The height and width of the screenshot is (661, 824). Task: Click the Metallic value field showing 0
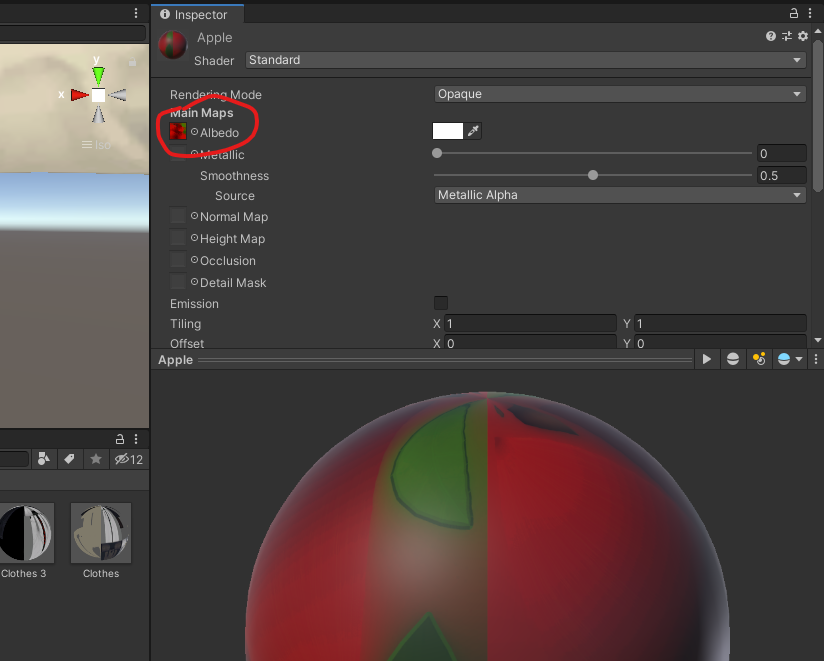[x=781, y=153]
